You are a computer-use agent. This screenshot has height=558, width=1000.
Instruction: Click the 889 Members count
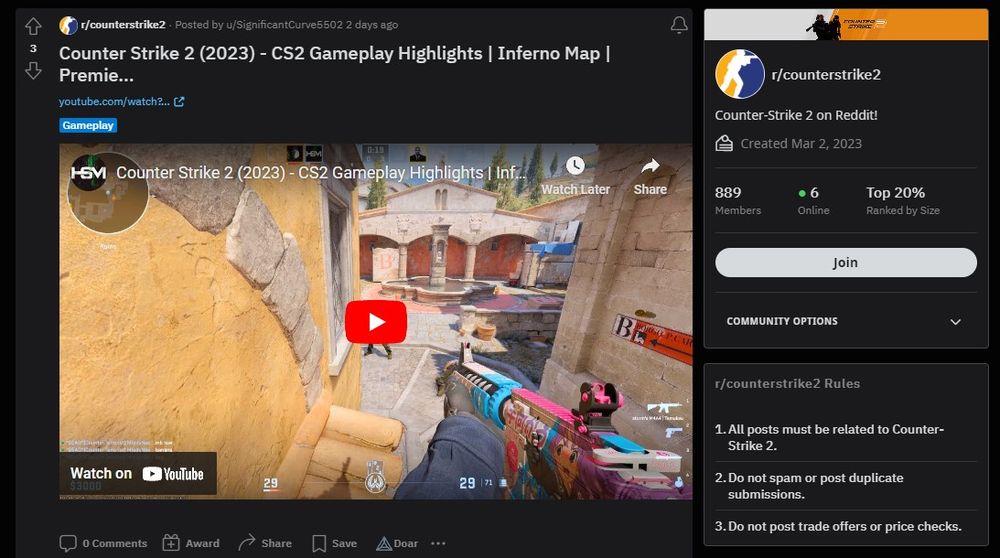click(738, 200)
